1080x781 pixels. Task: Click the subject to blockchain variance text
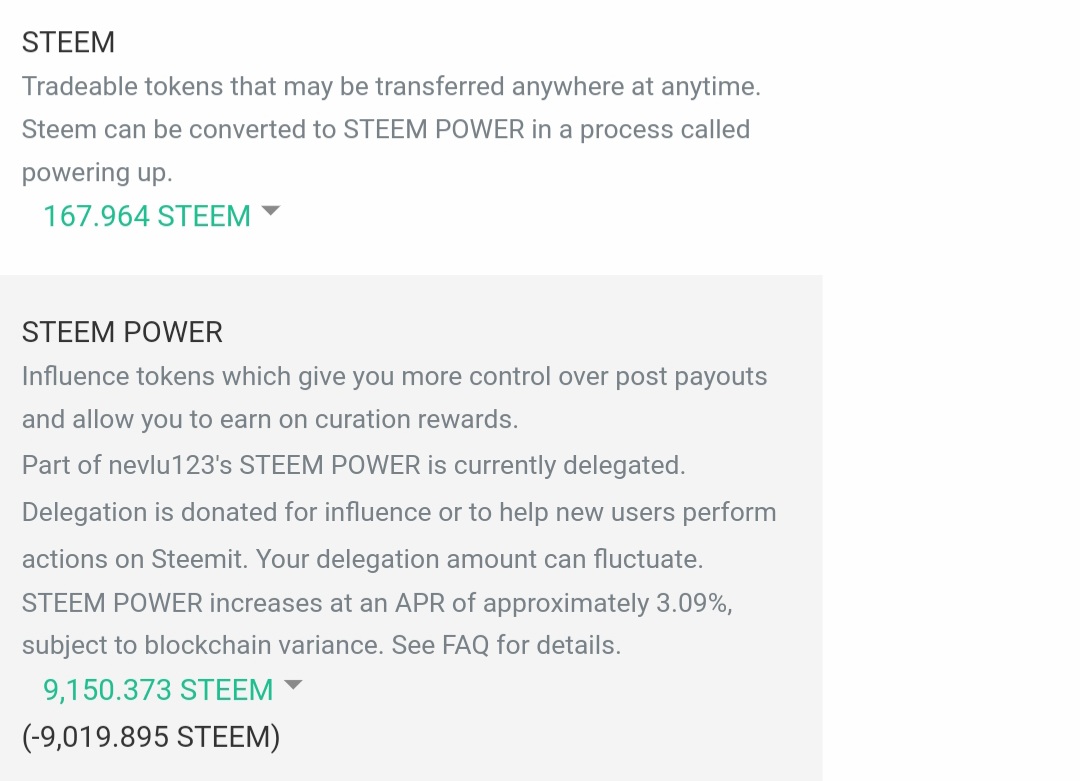click(x=200, y=645)
